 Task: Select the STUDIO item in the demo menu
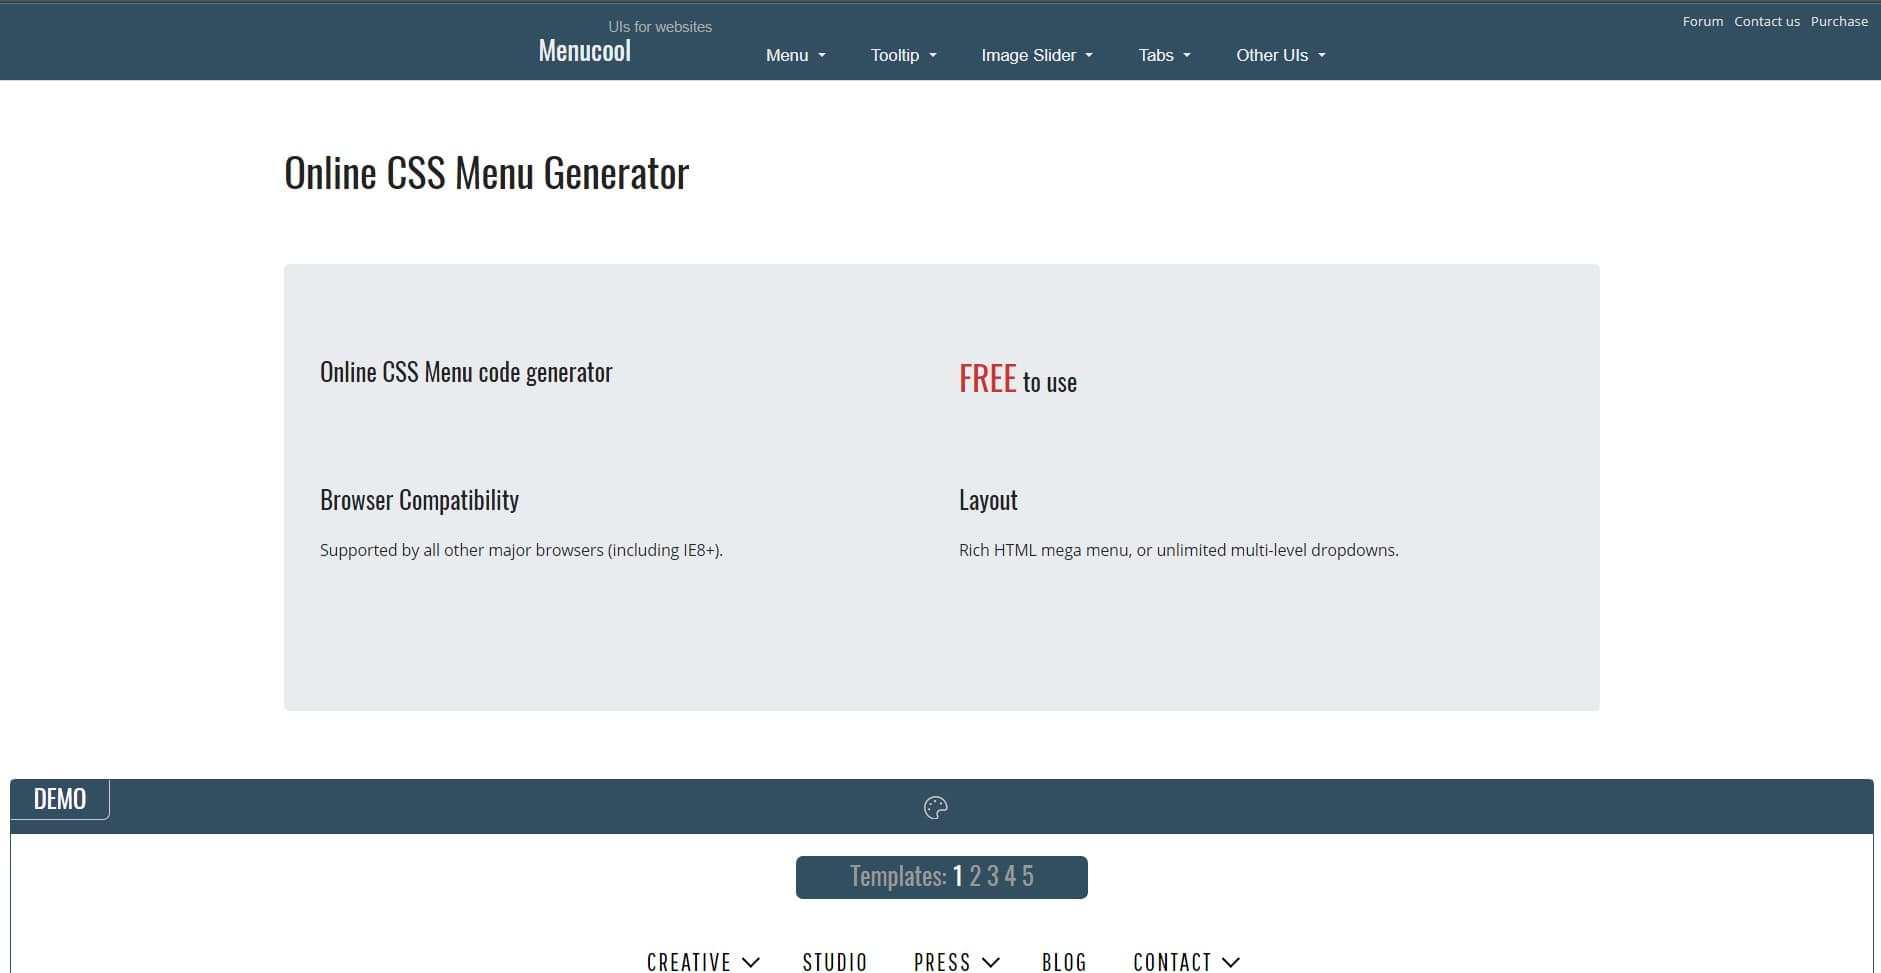[835, 961]
